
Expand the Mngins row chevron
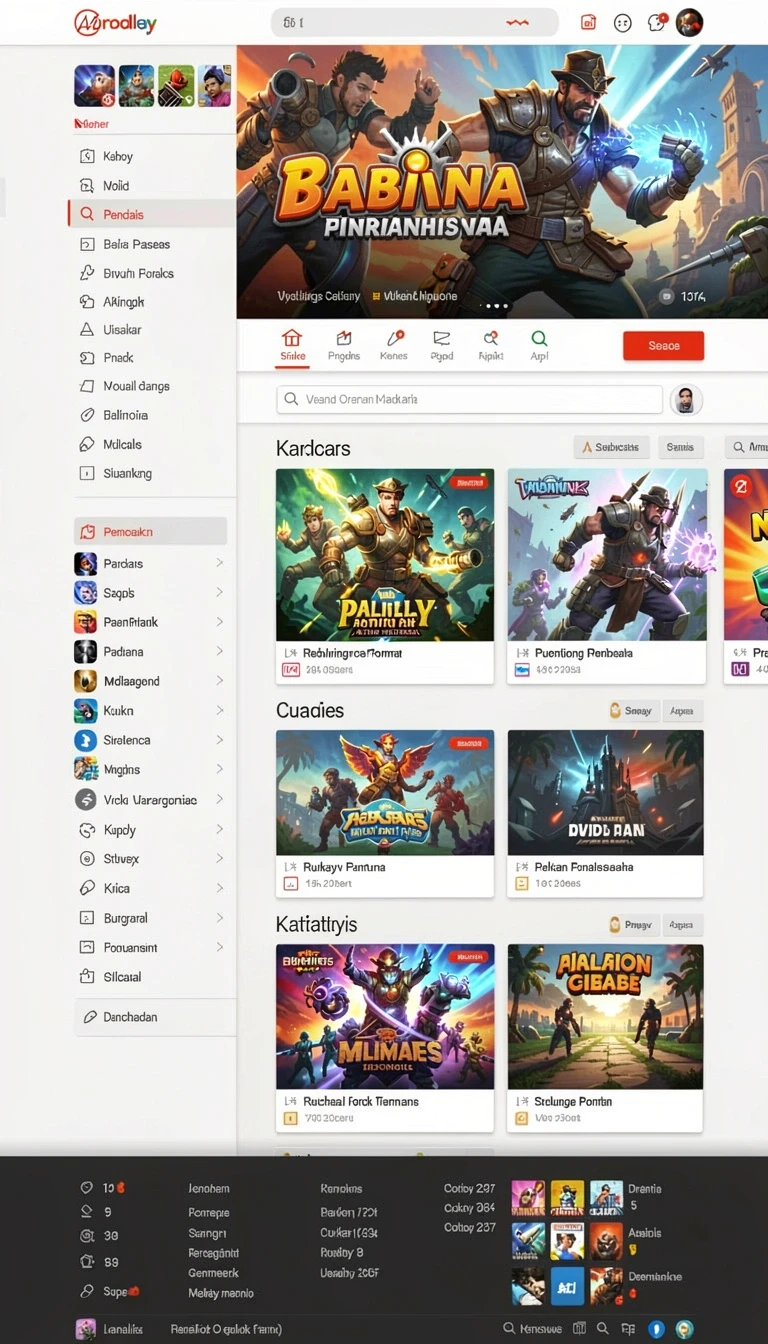coord(219,770)
